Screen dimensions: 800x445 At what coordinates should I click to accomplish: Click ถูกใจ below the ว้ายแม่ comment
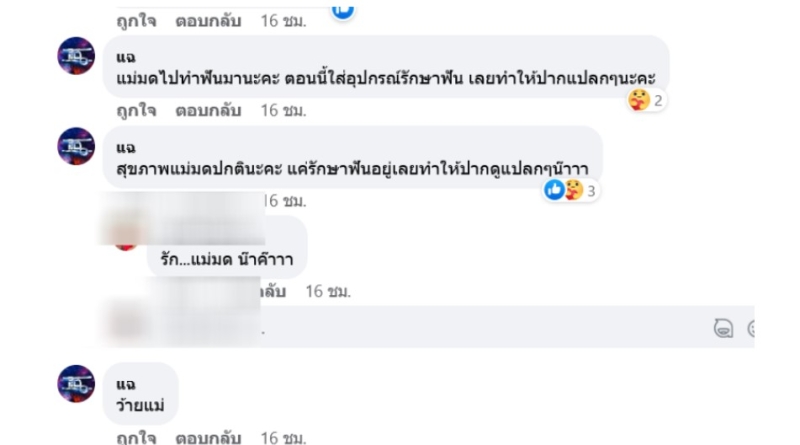pos(136,437)
